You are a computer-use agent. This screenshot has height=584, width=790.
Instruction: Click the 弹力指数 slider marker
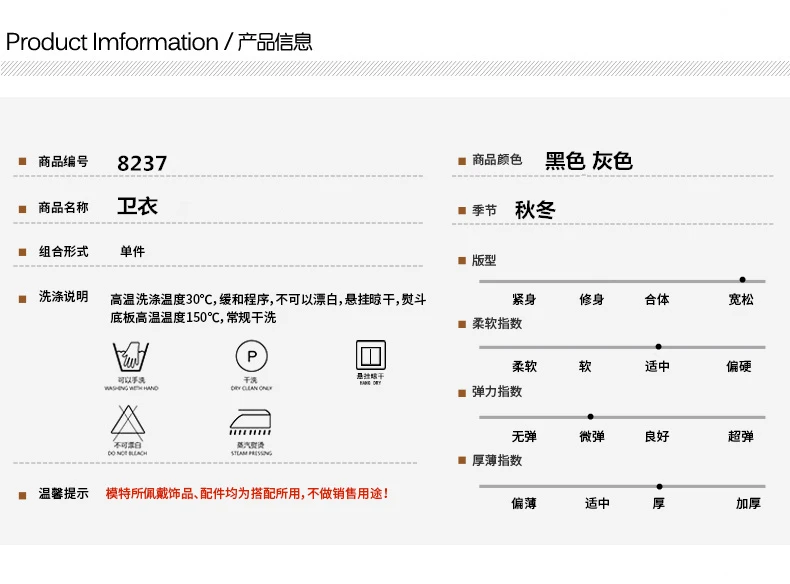[590, 417]
